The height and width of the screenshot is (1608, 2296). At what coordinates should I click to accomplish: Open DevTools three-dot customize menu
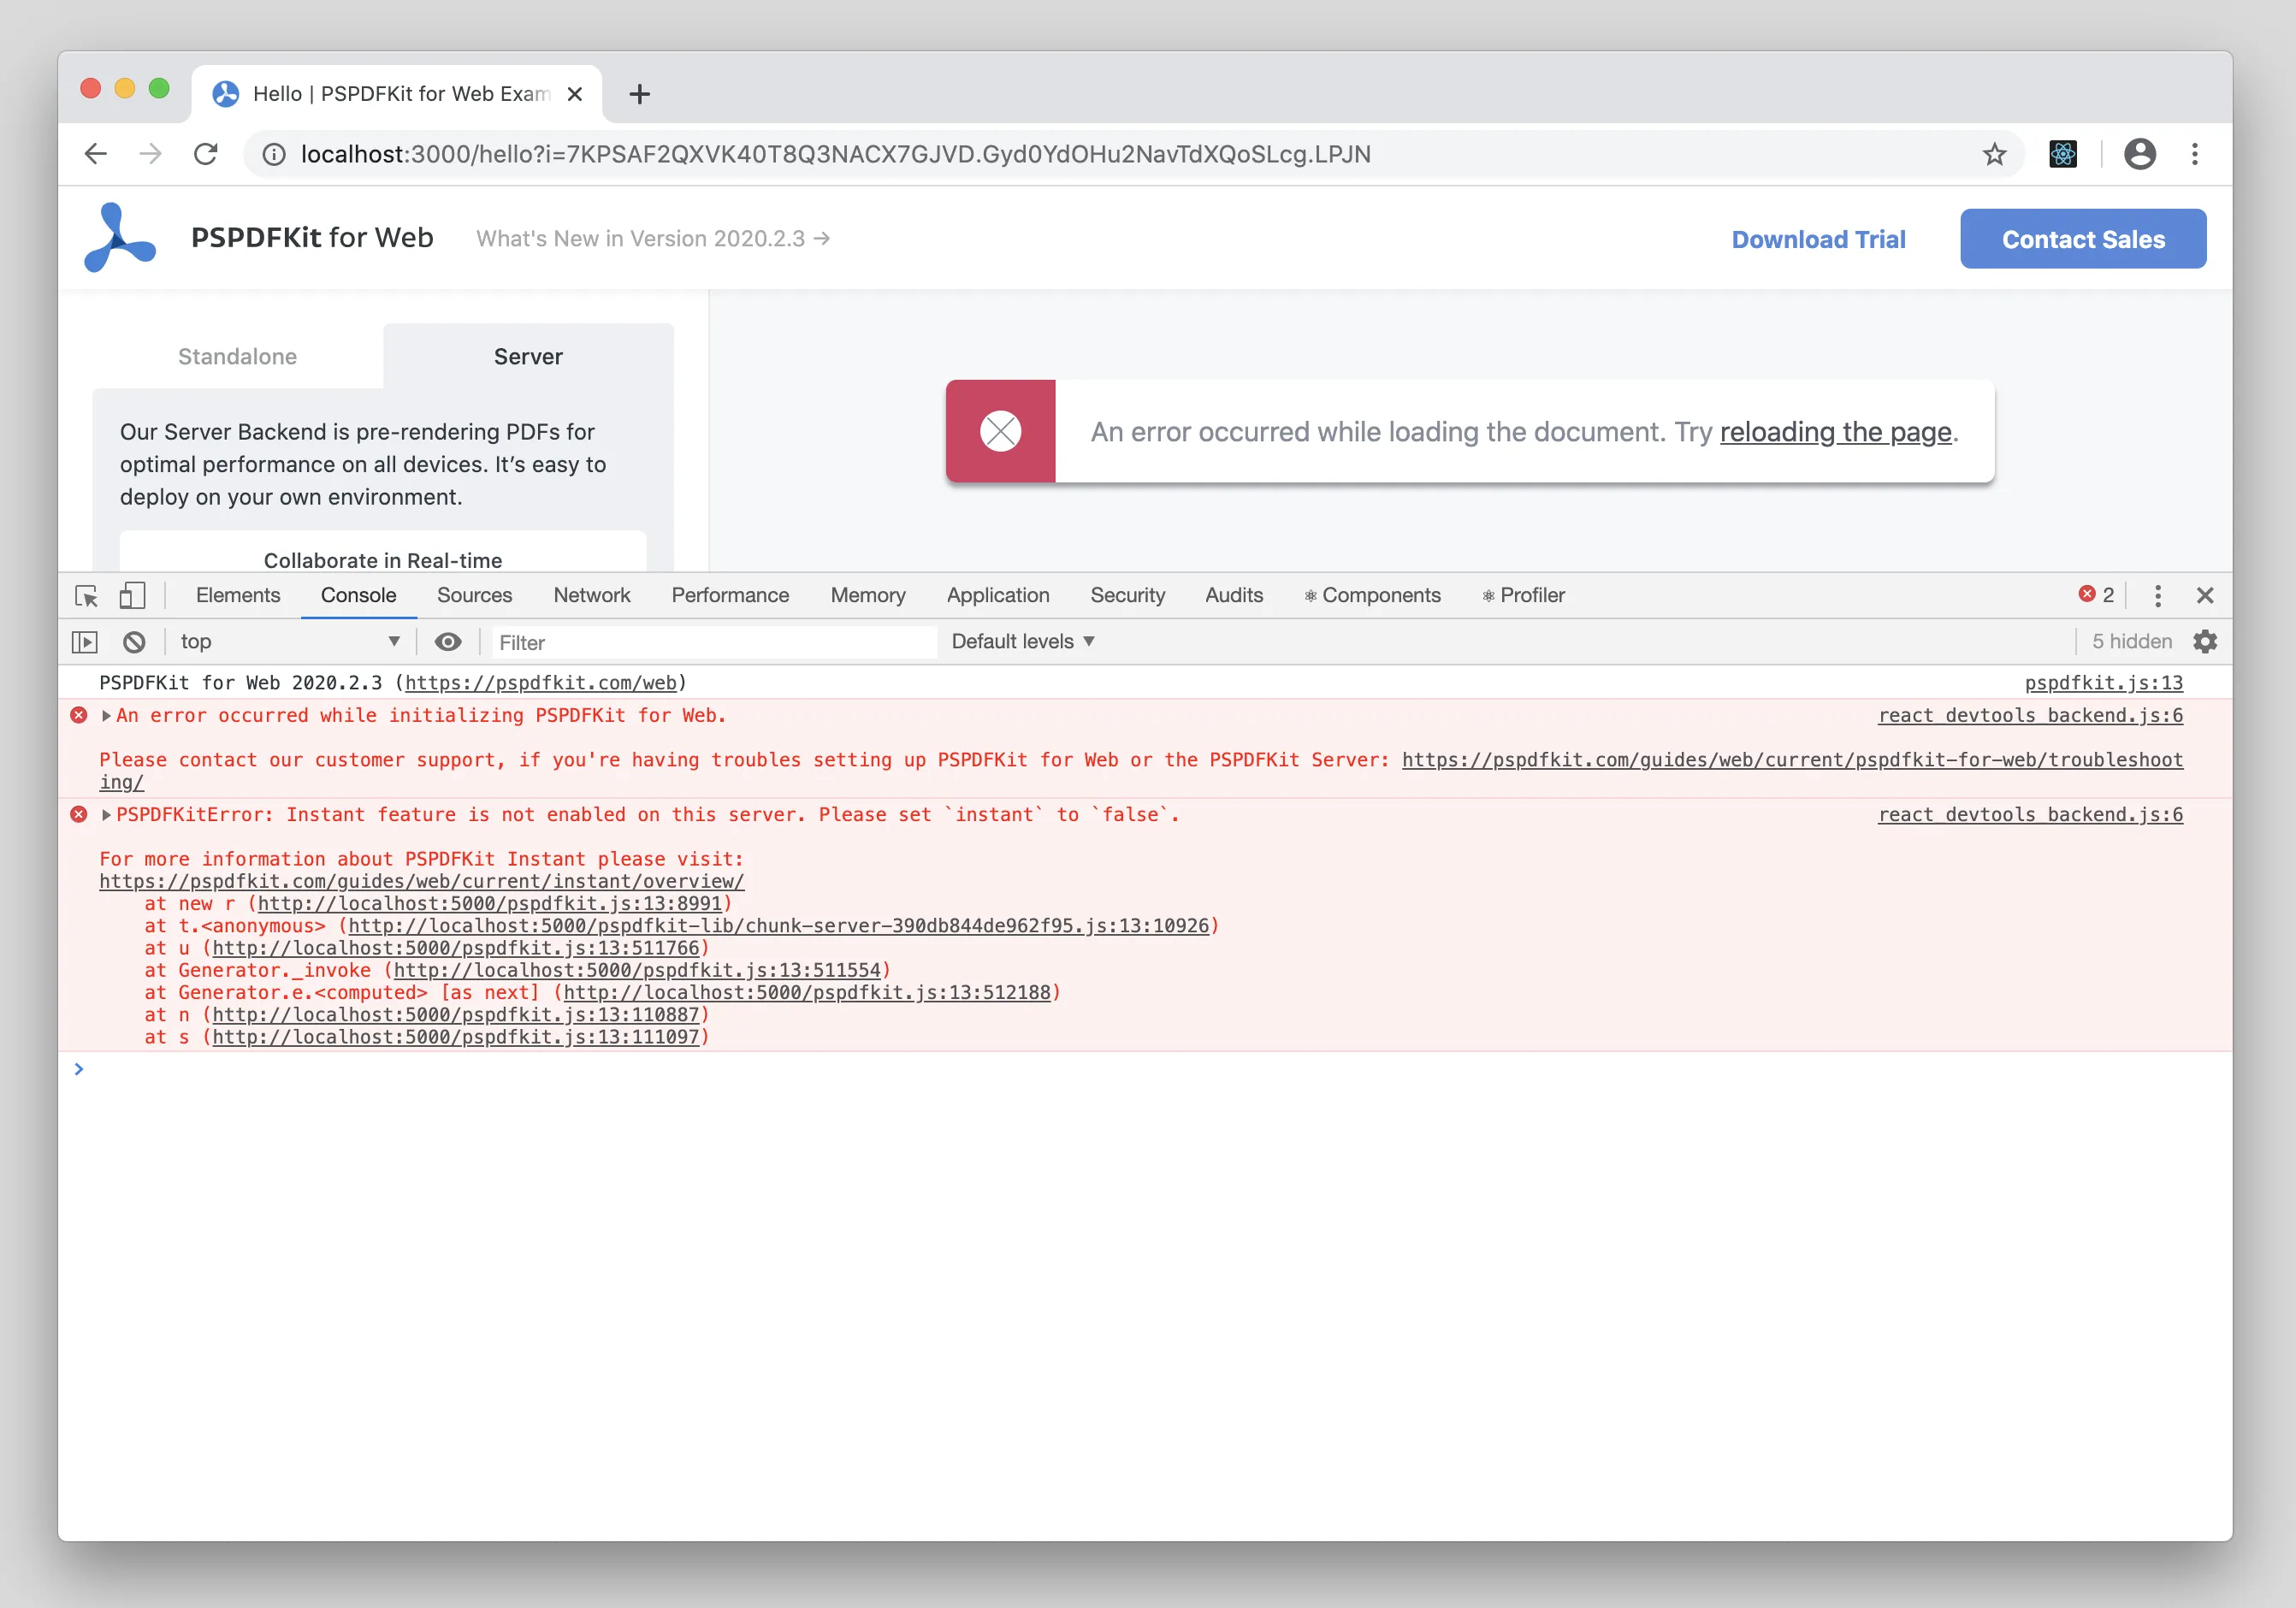(x=2158, y=596)
